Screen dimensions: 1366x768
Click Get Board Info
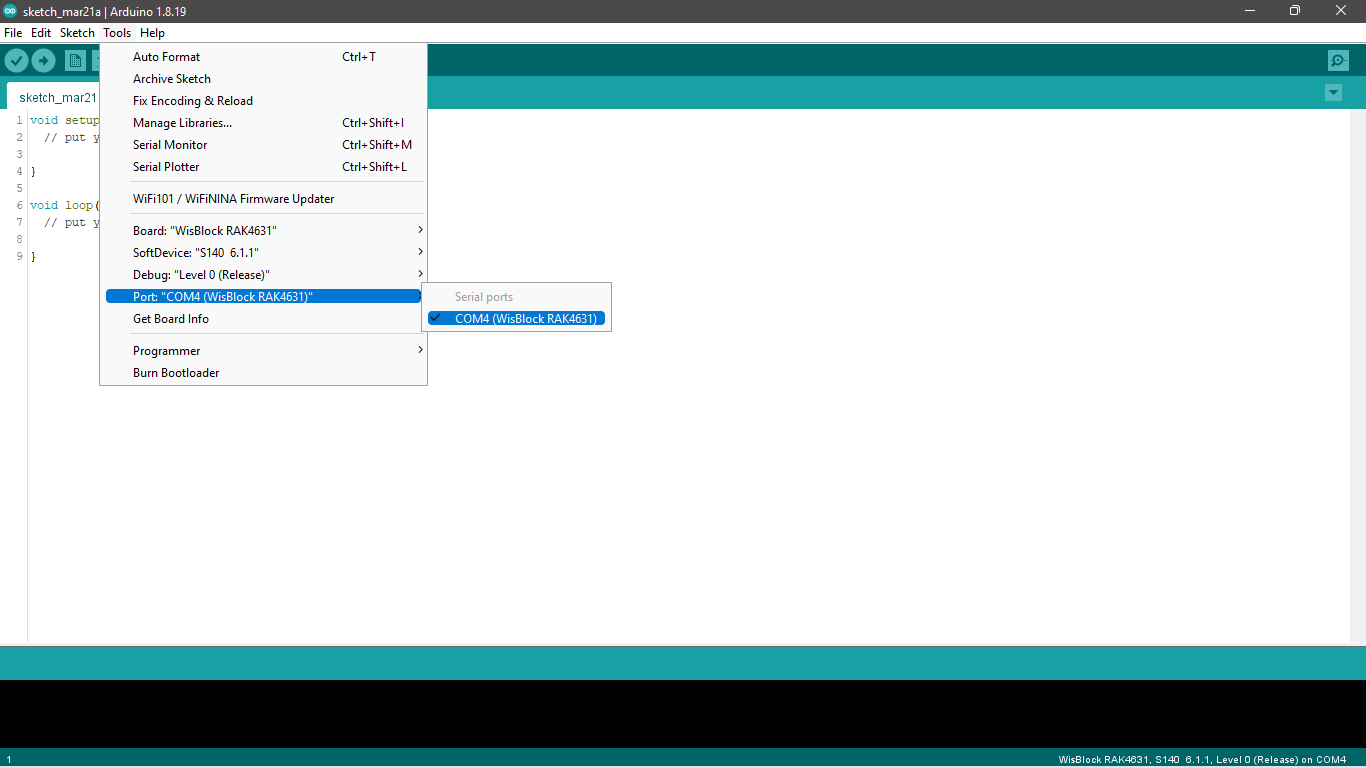pyautogui.click(x=264, y=319)
